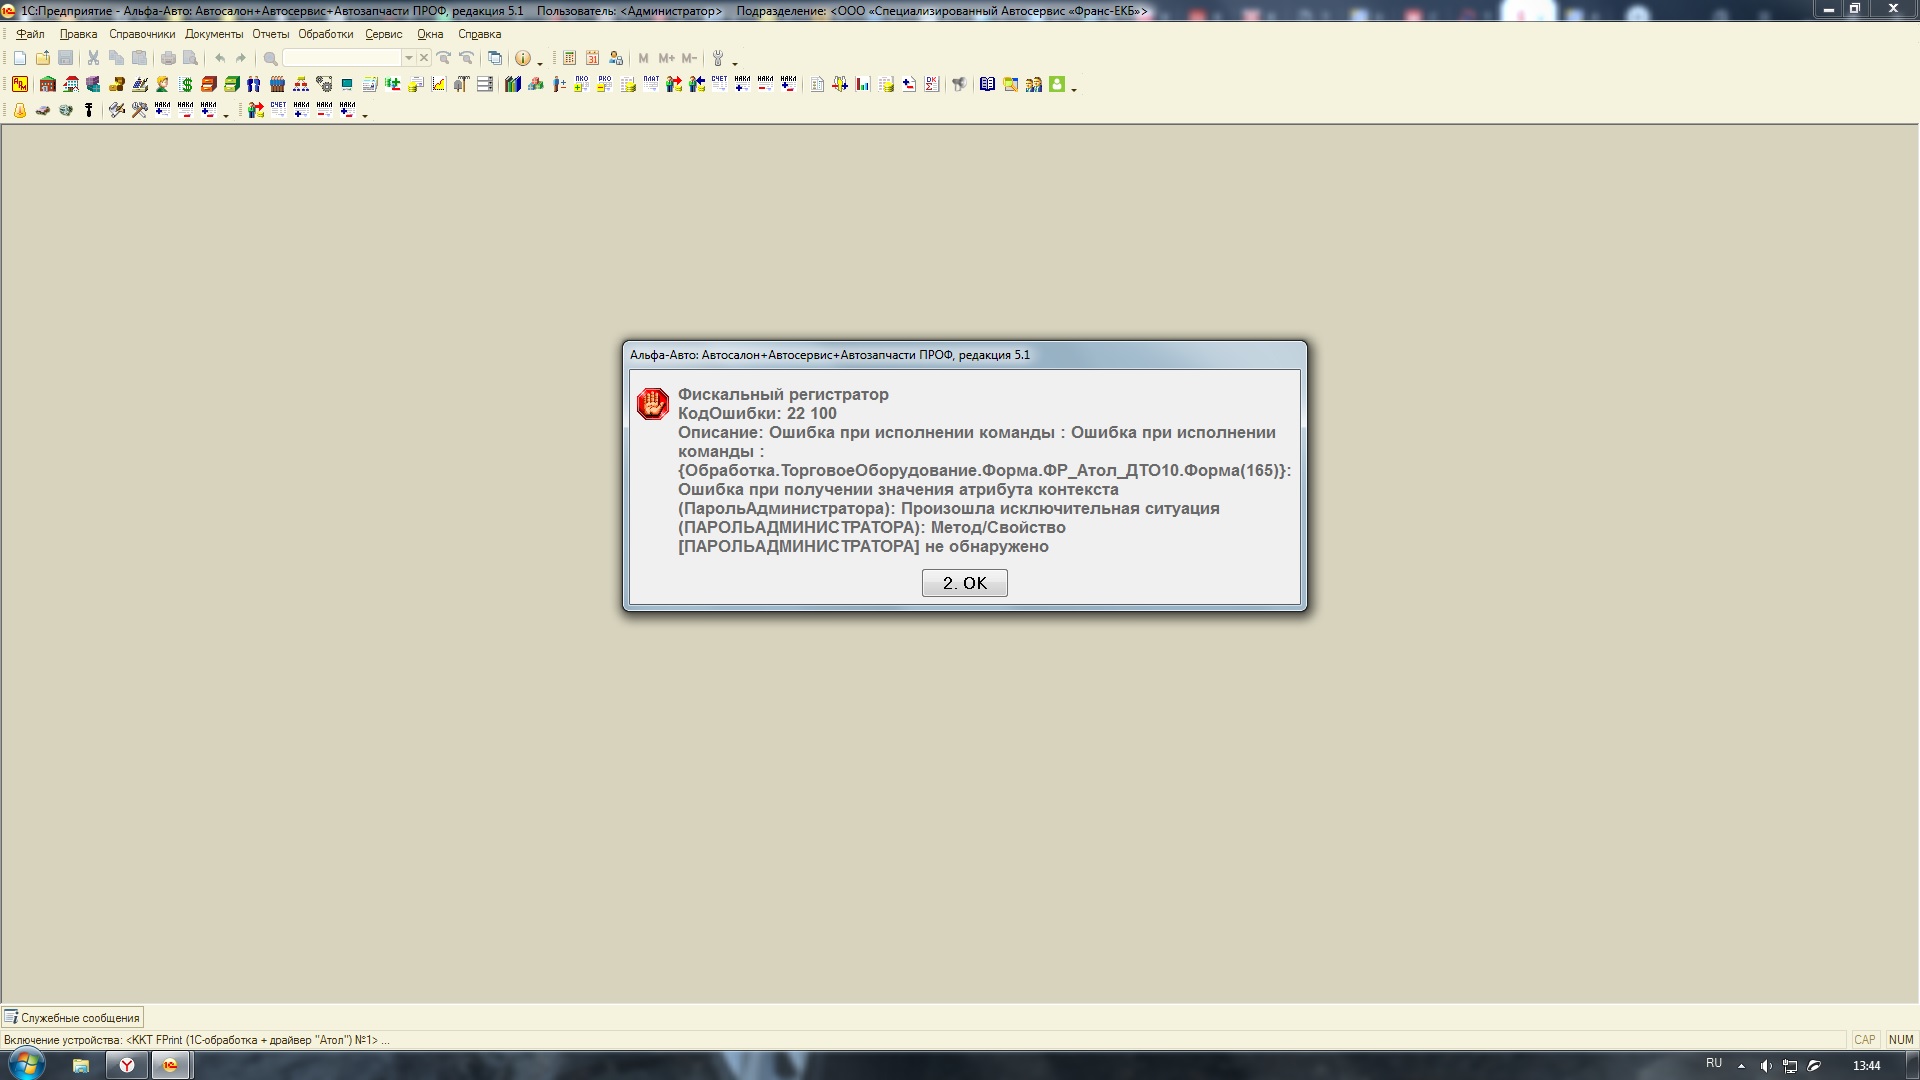Click the RU language indicator in tray
This screenshot has height=1080, width=1920.
(1714, 1063)
